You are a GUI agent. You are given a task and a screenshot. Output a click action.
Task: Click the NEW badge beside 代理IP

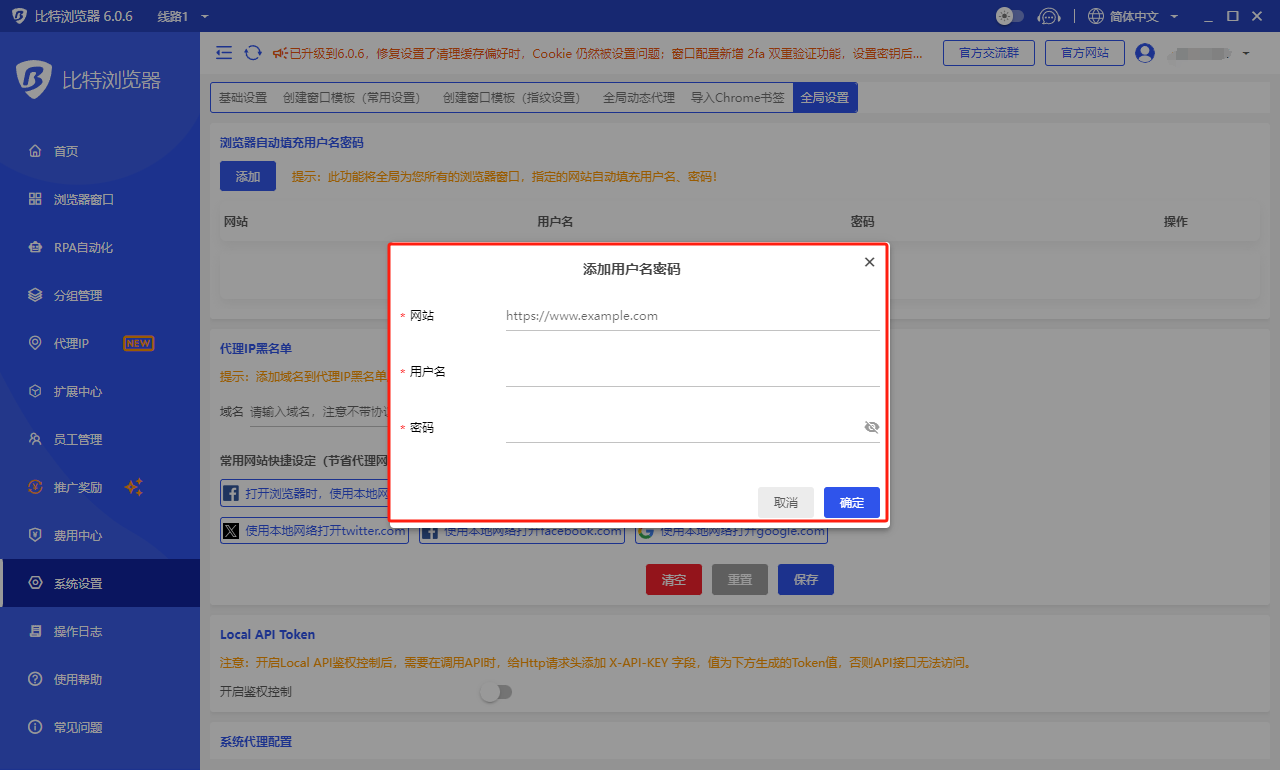tap(138, 343)
